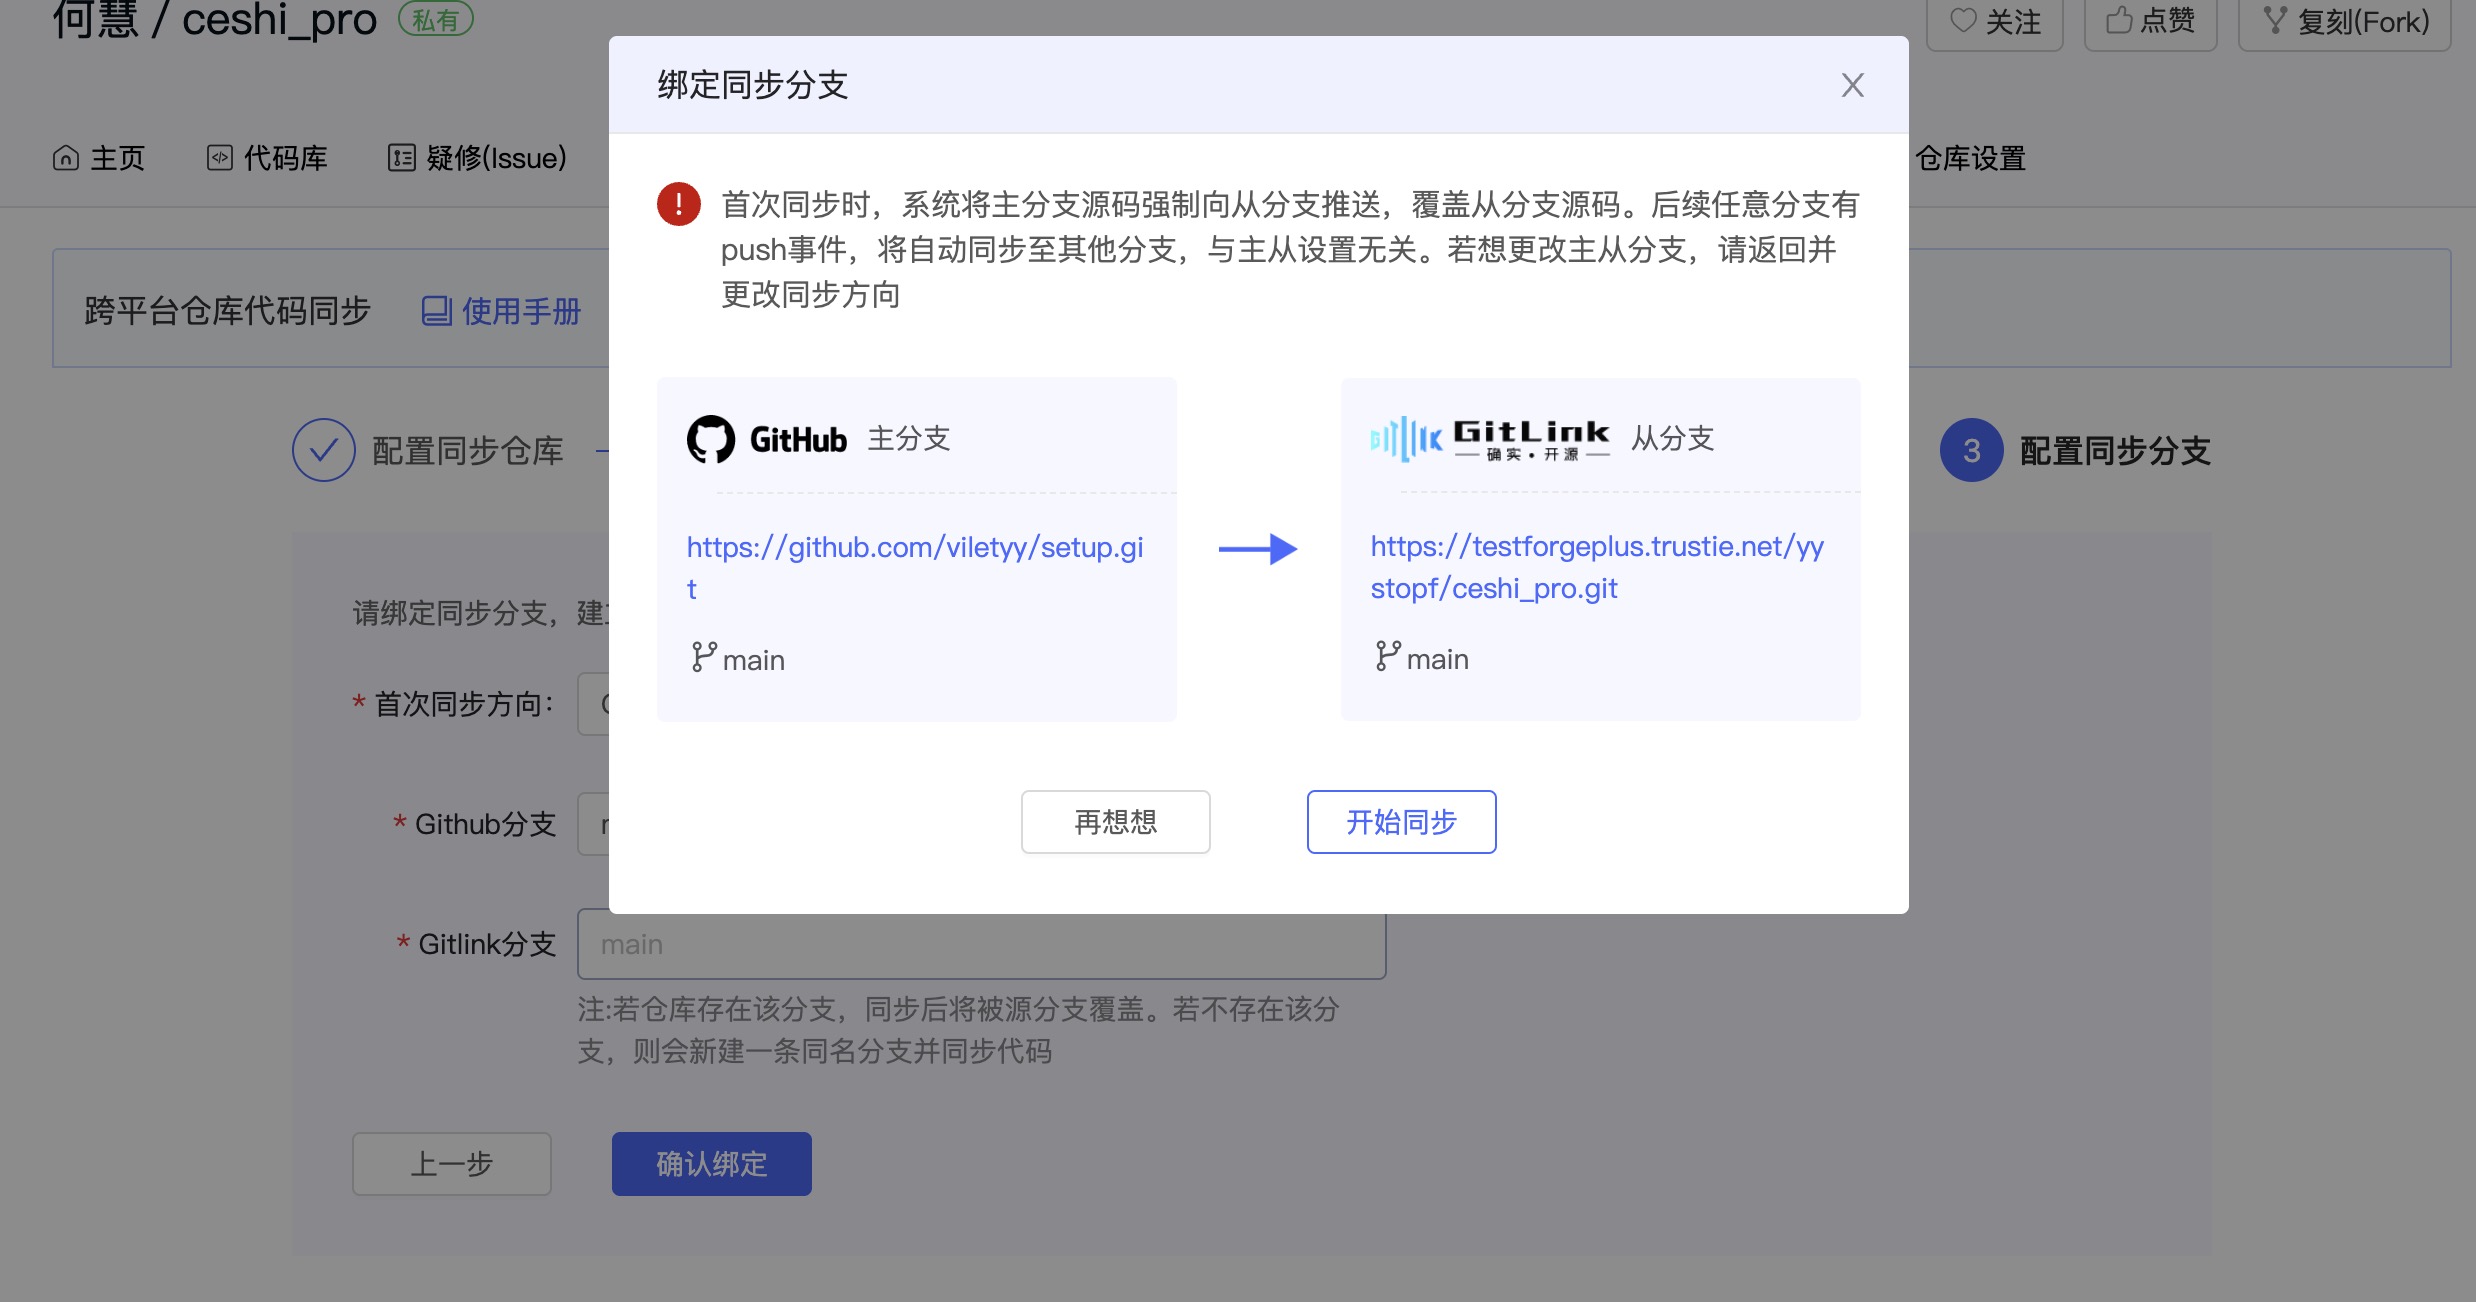This screenshot has width=2476, height=1302.
Task: Open the 代码库 tab
Action: click(267, 158)
